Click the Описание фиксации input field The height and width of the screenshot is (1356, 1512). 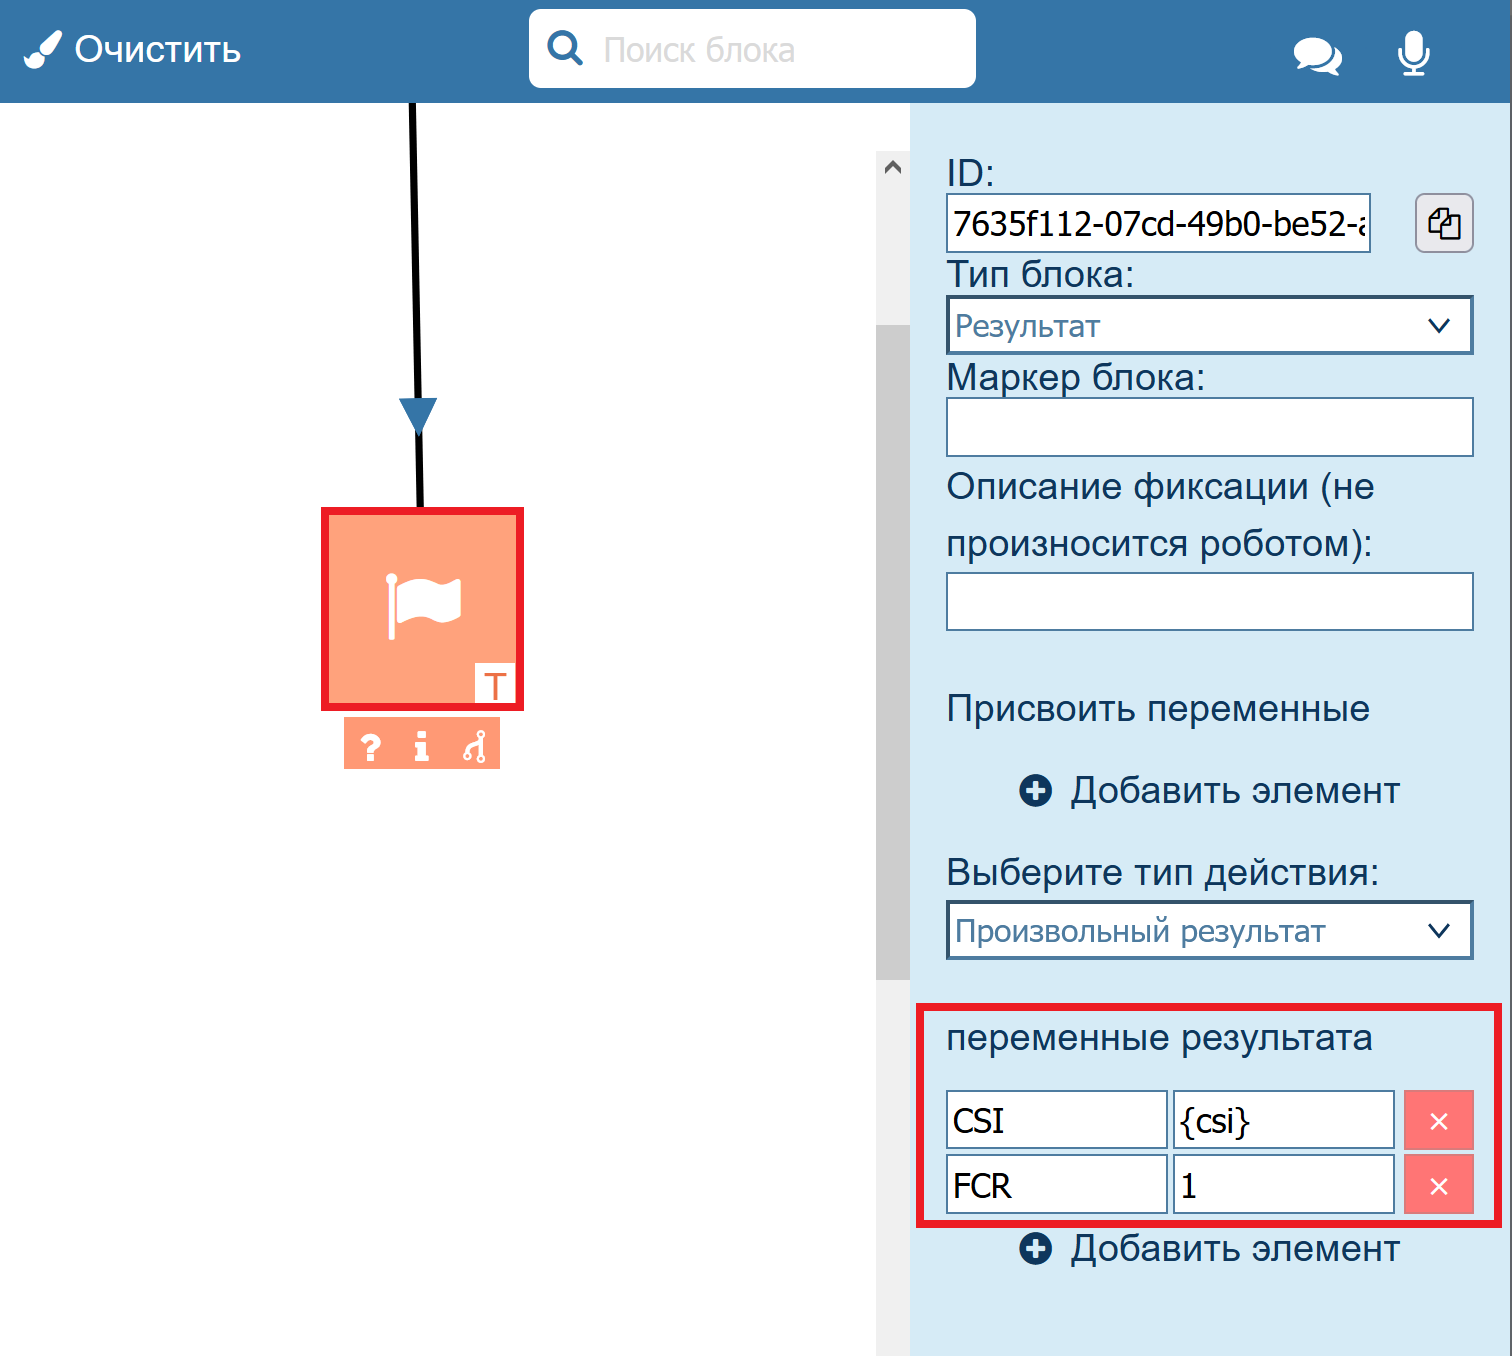(x=1208, y=601)
